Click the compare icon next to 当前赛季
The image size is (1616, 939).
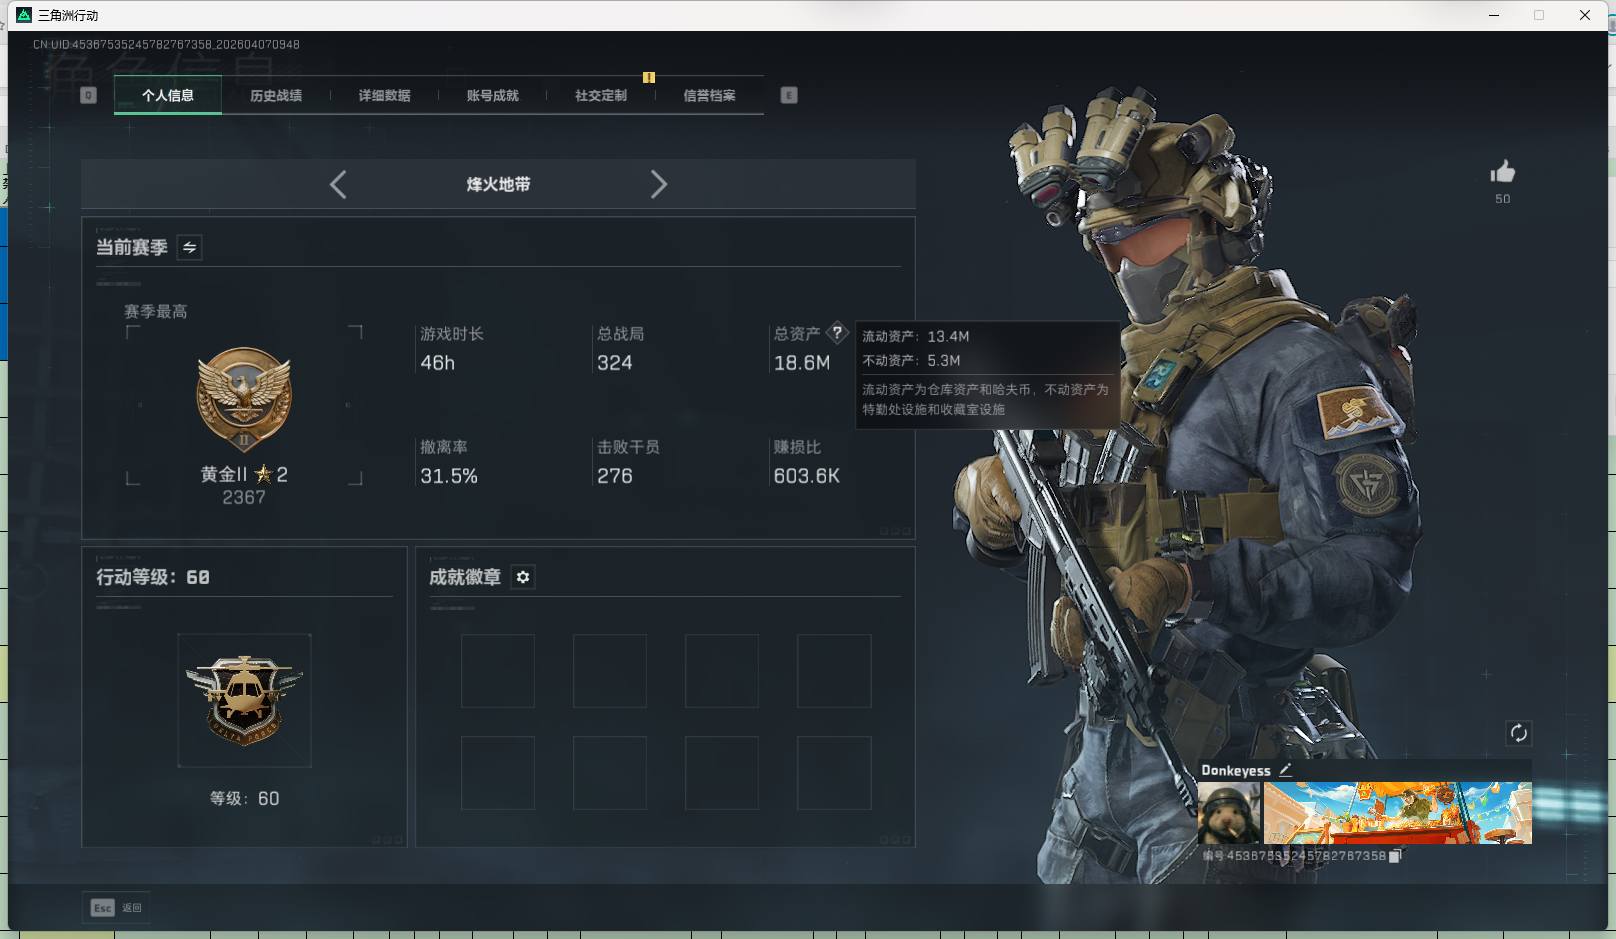[x=188, y=247]
